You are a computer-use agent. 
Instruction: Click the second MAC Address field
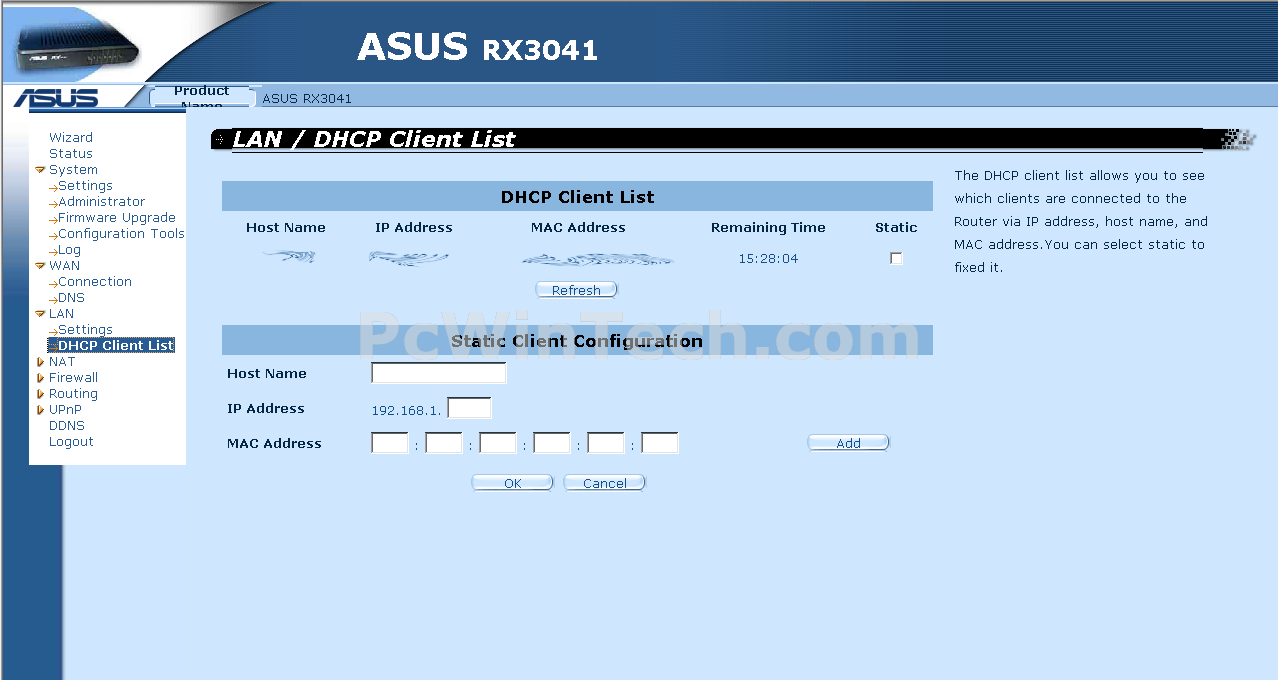point(444,443)
